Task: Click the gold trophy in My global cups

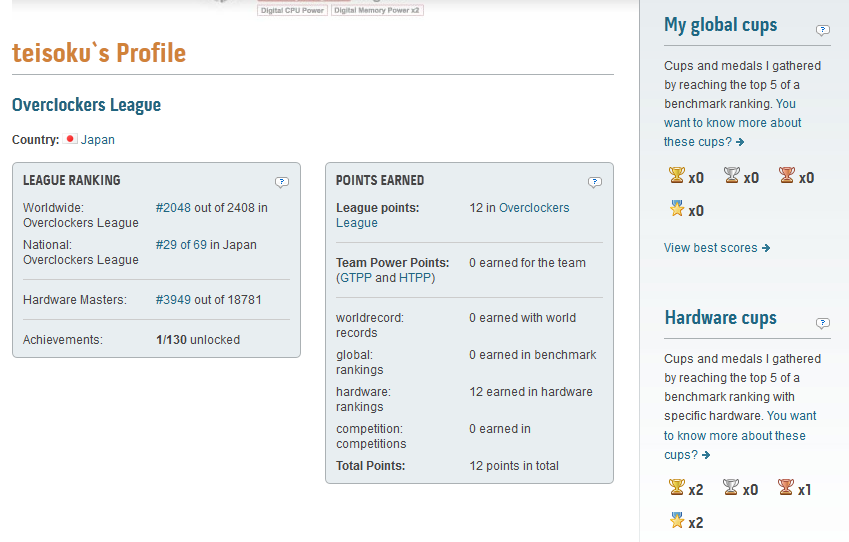Action: 676,176
